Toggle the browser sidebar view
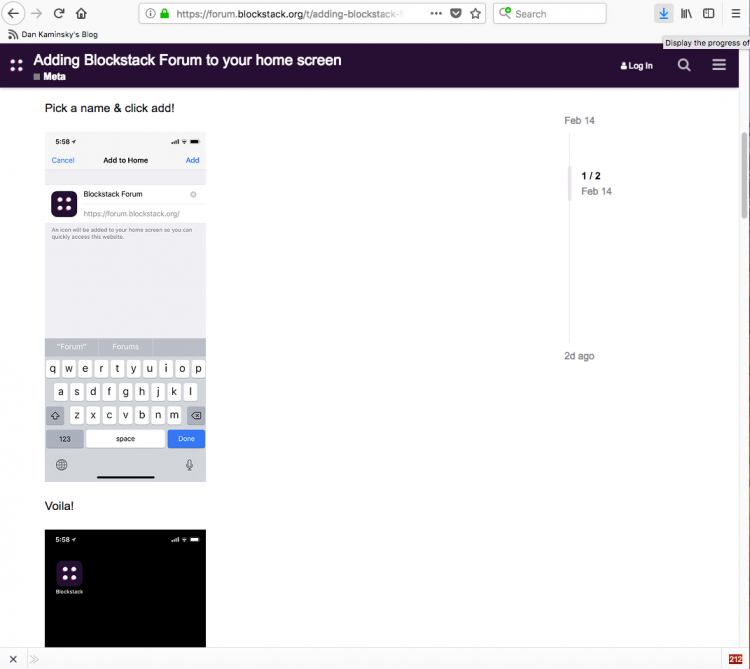Viewport: 750px width, 669px height. pos(708,13)
